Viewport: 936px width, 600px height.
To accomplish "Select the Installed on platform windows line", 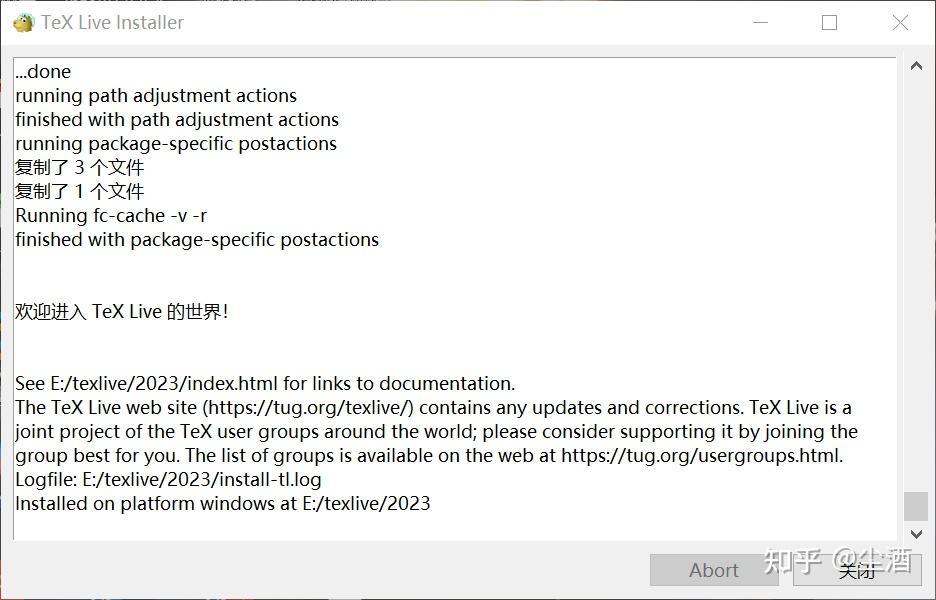I will click(221, 503).
